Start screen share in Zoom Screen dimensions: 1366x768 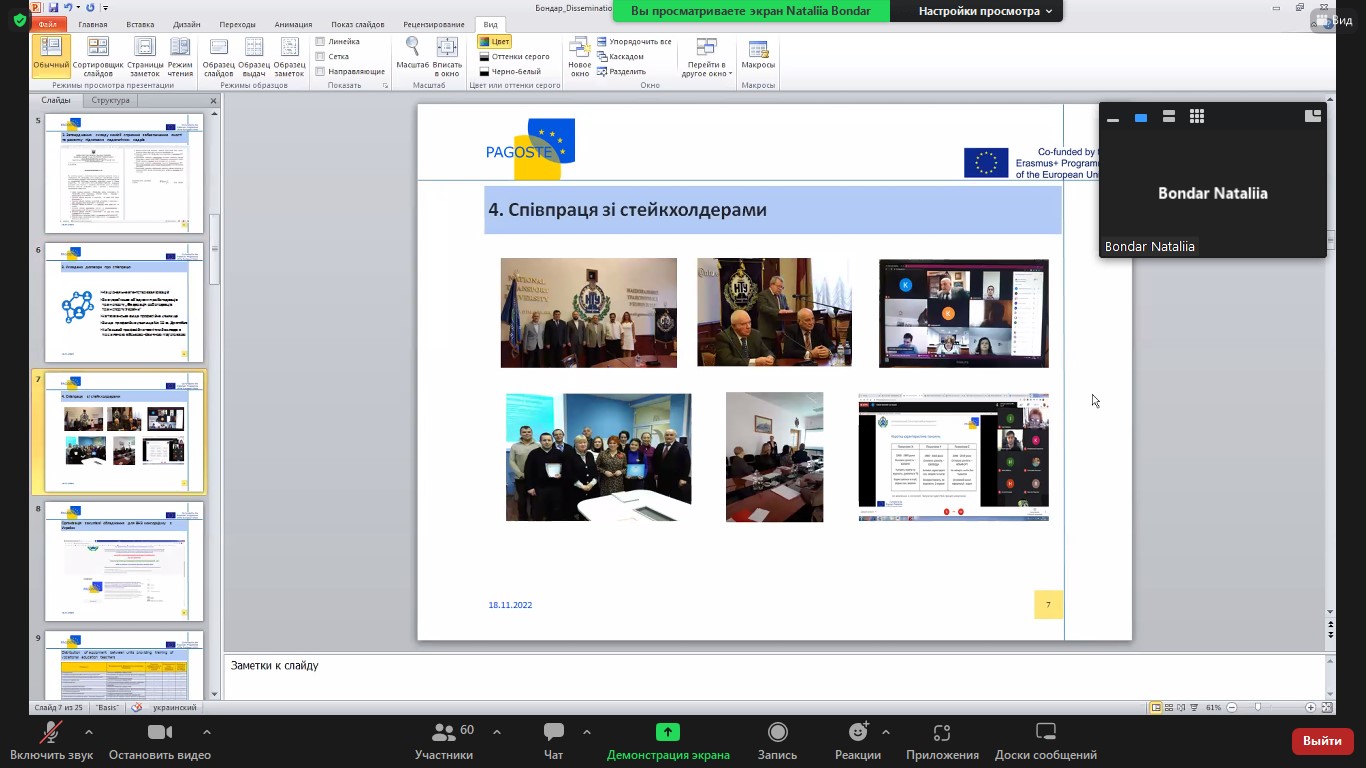pyautogui.click(x=667, y=741)
